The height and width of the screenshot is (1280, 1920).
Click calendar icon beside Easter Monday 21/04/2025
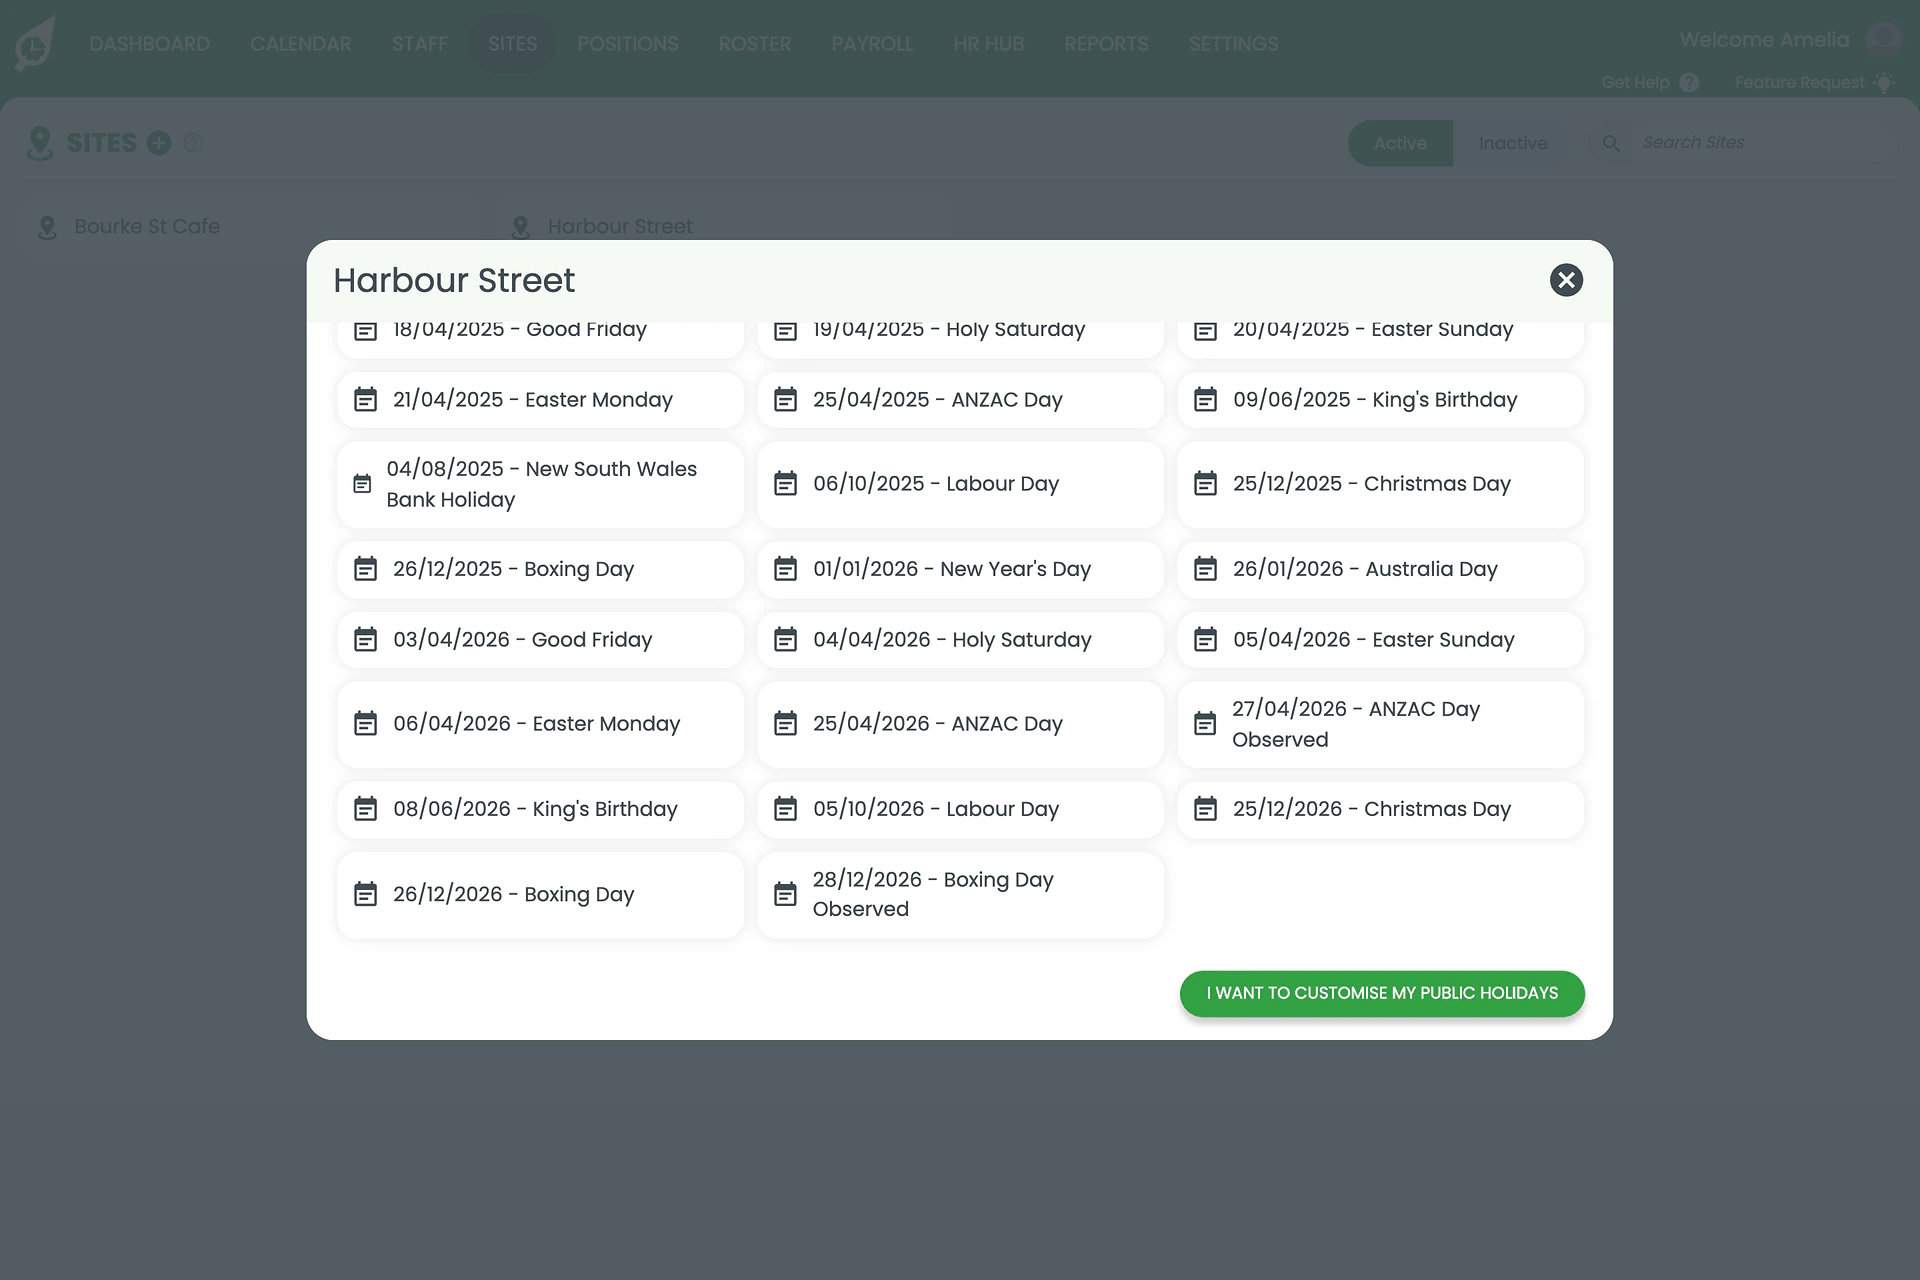(x=366, y=400)
